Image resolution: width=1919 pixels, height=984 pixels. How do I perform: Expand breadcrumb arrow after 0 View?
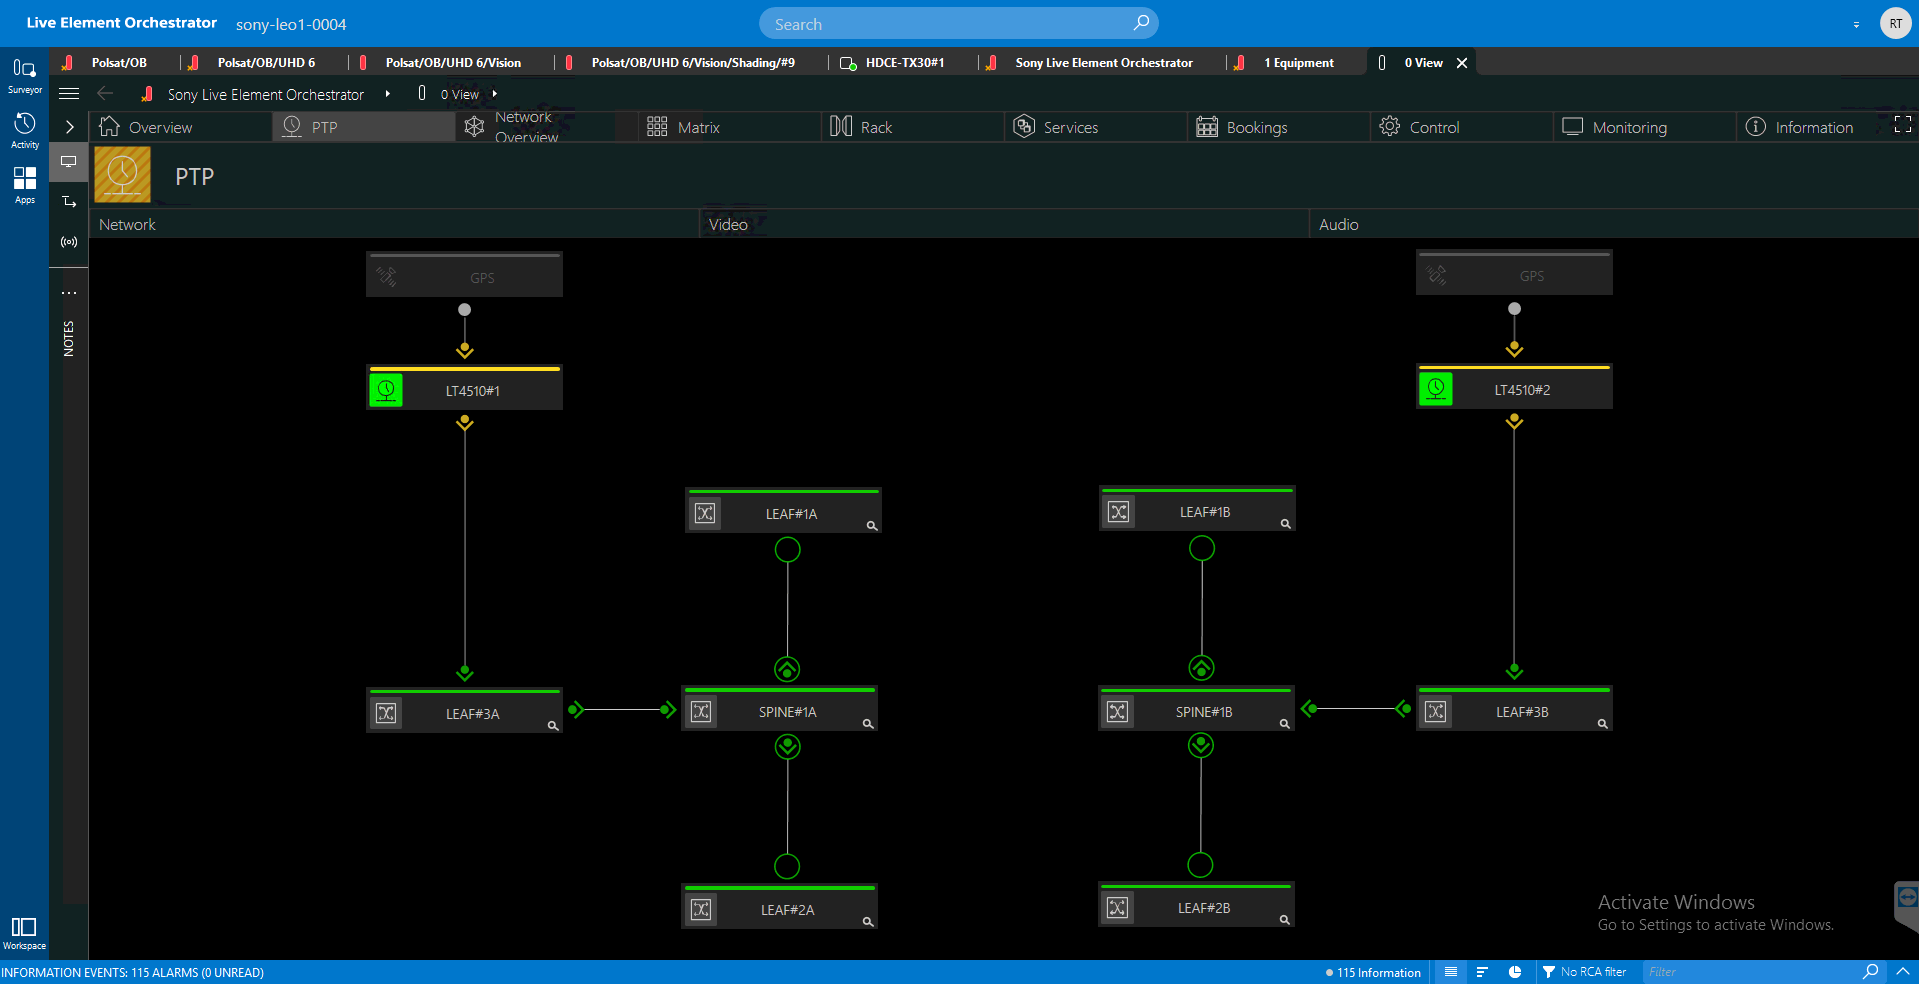coord(494,94)
